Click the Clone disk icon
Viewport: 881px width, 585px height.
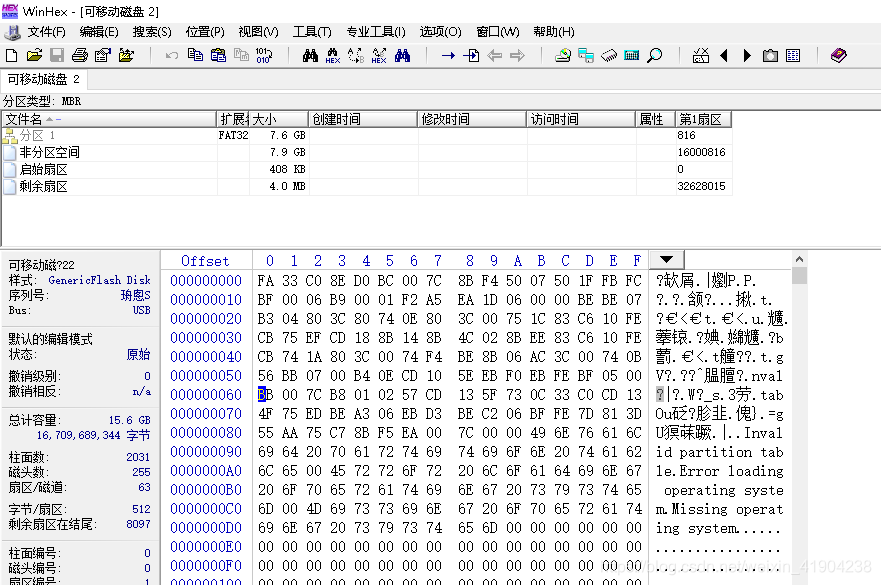click(x=585, y=55)
